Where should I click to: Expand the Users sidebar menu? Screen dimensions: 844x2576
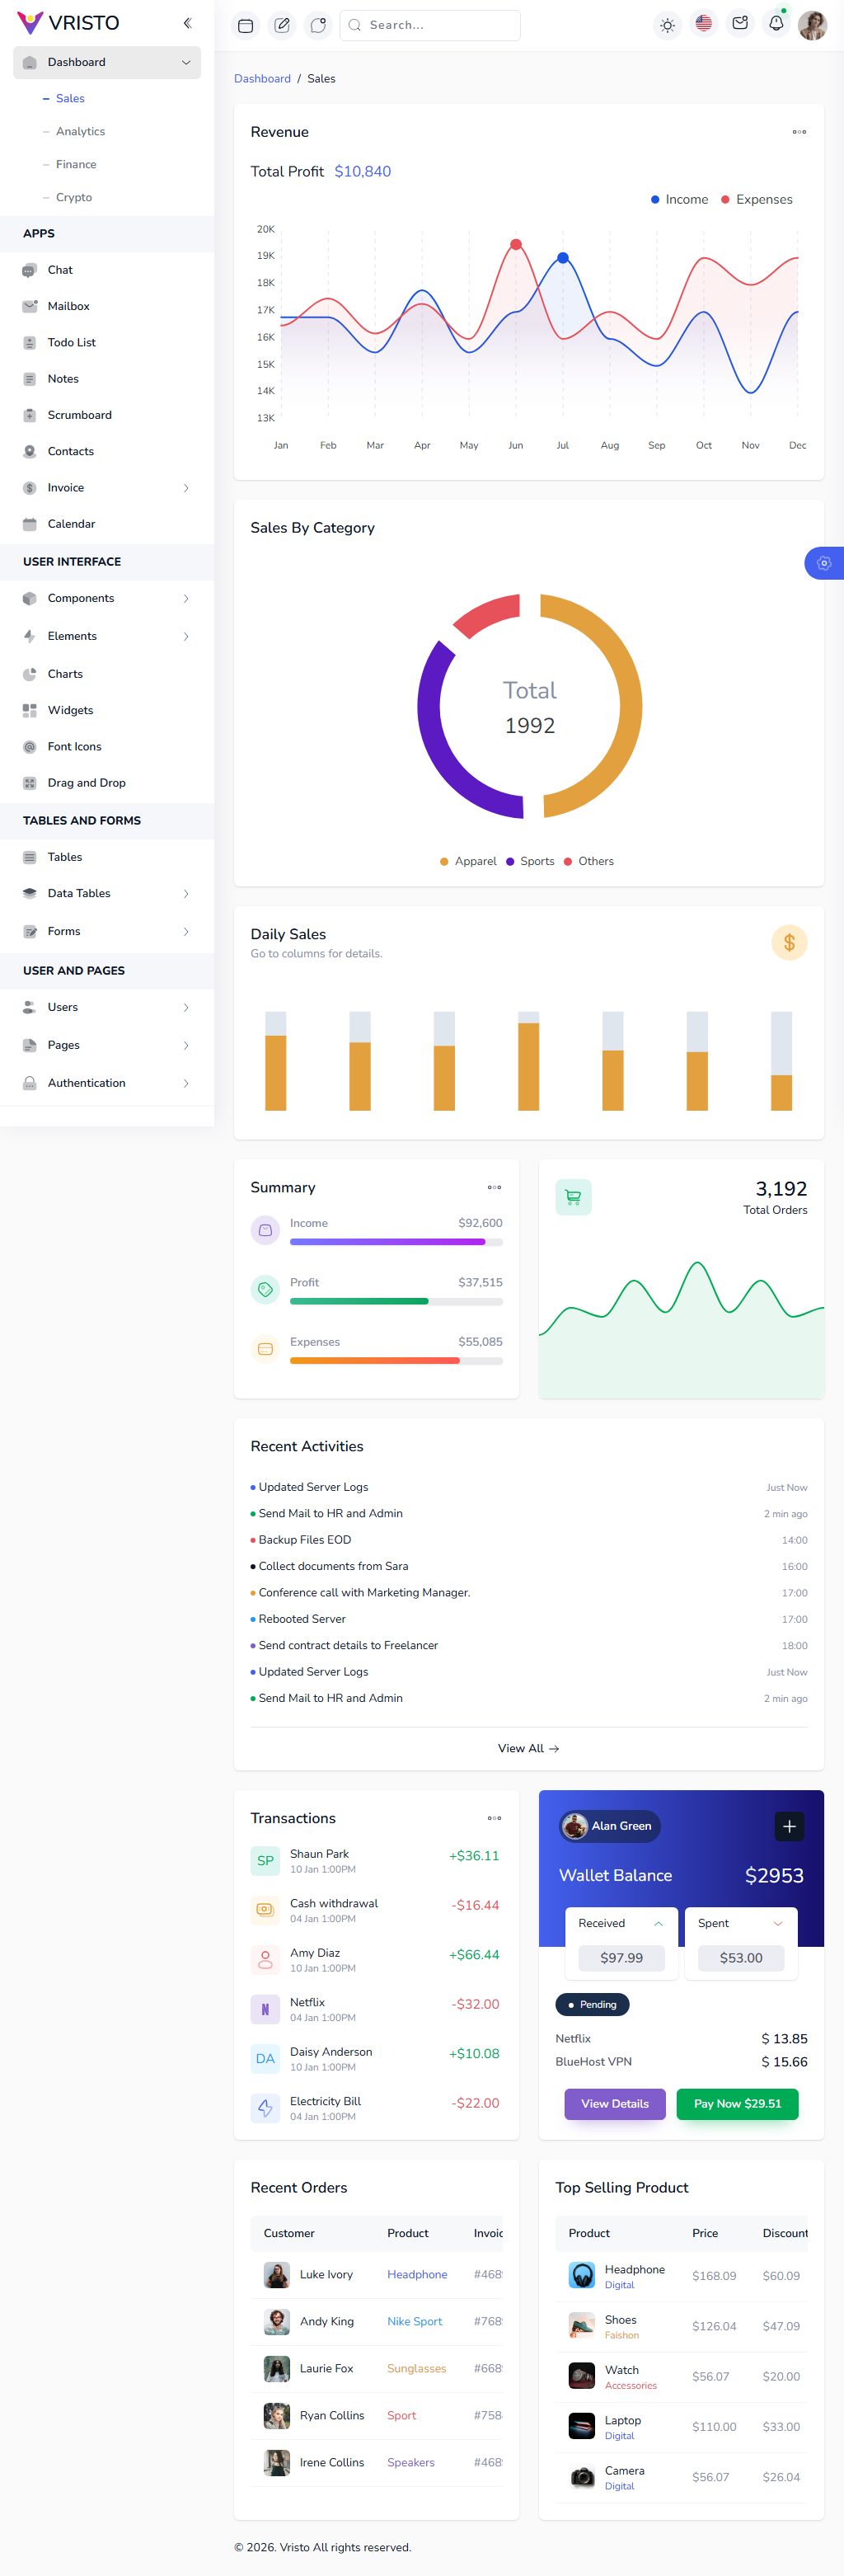point(107,1007)
